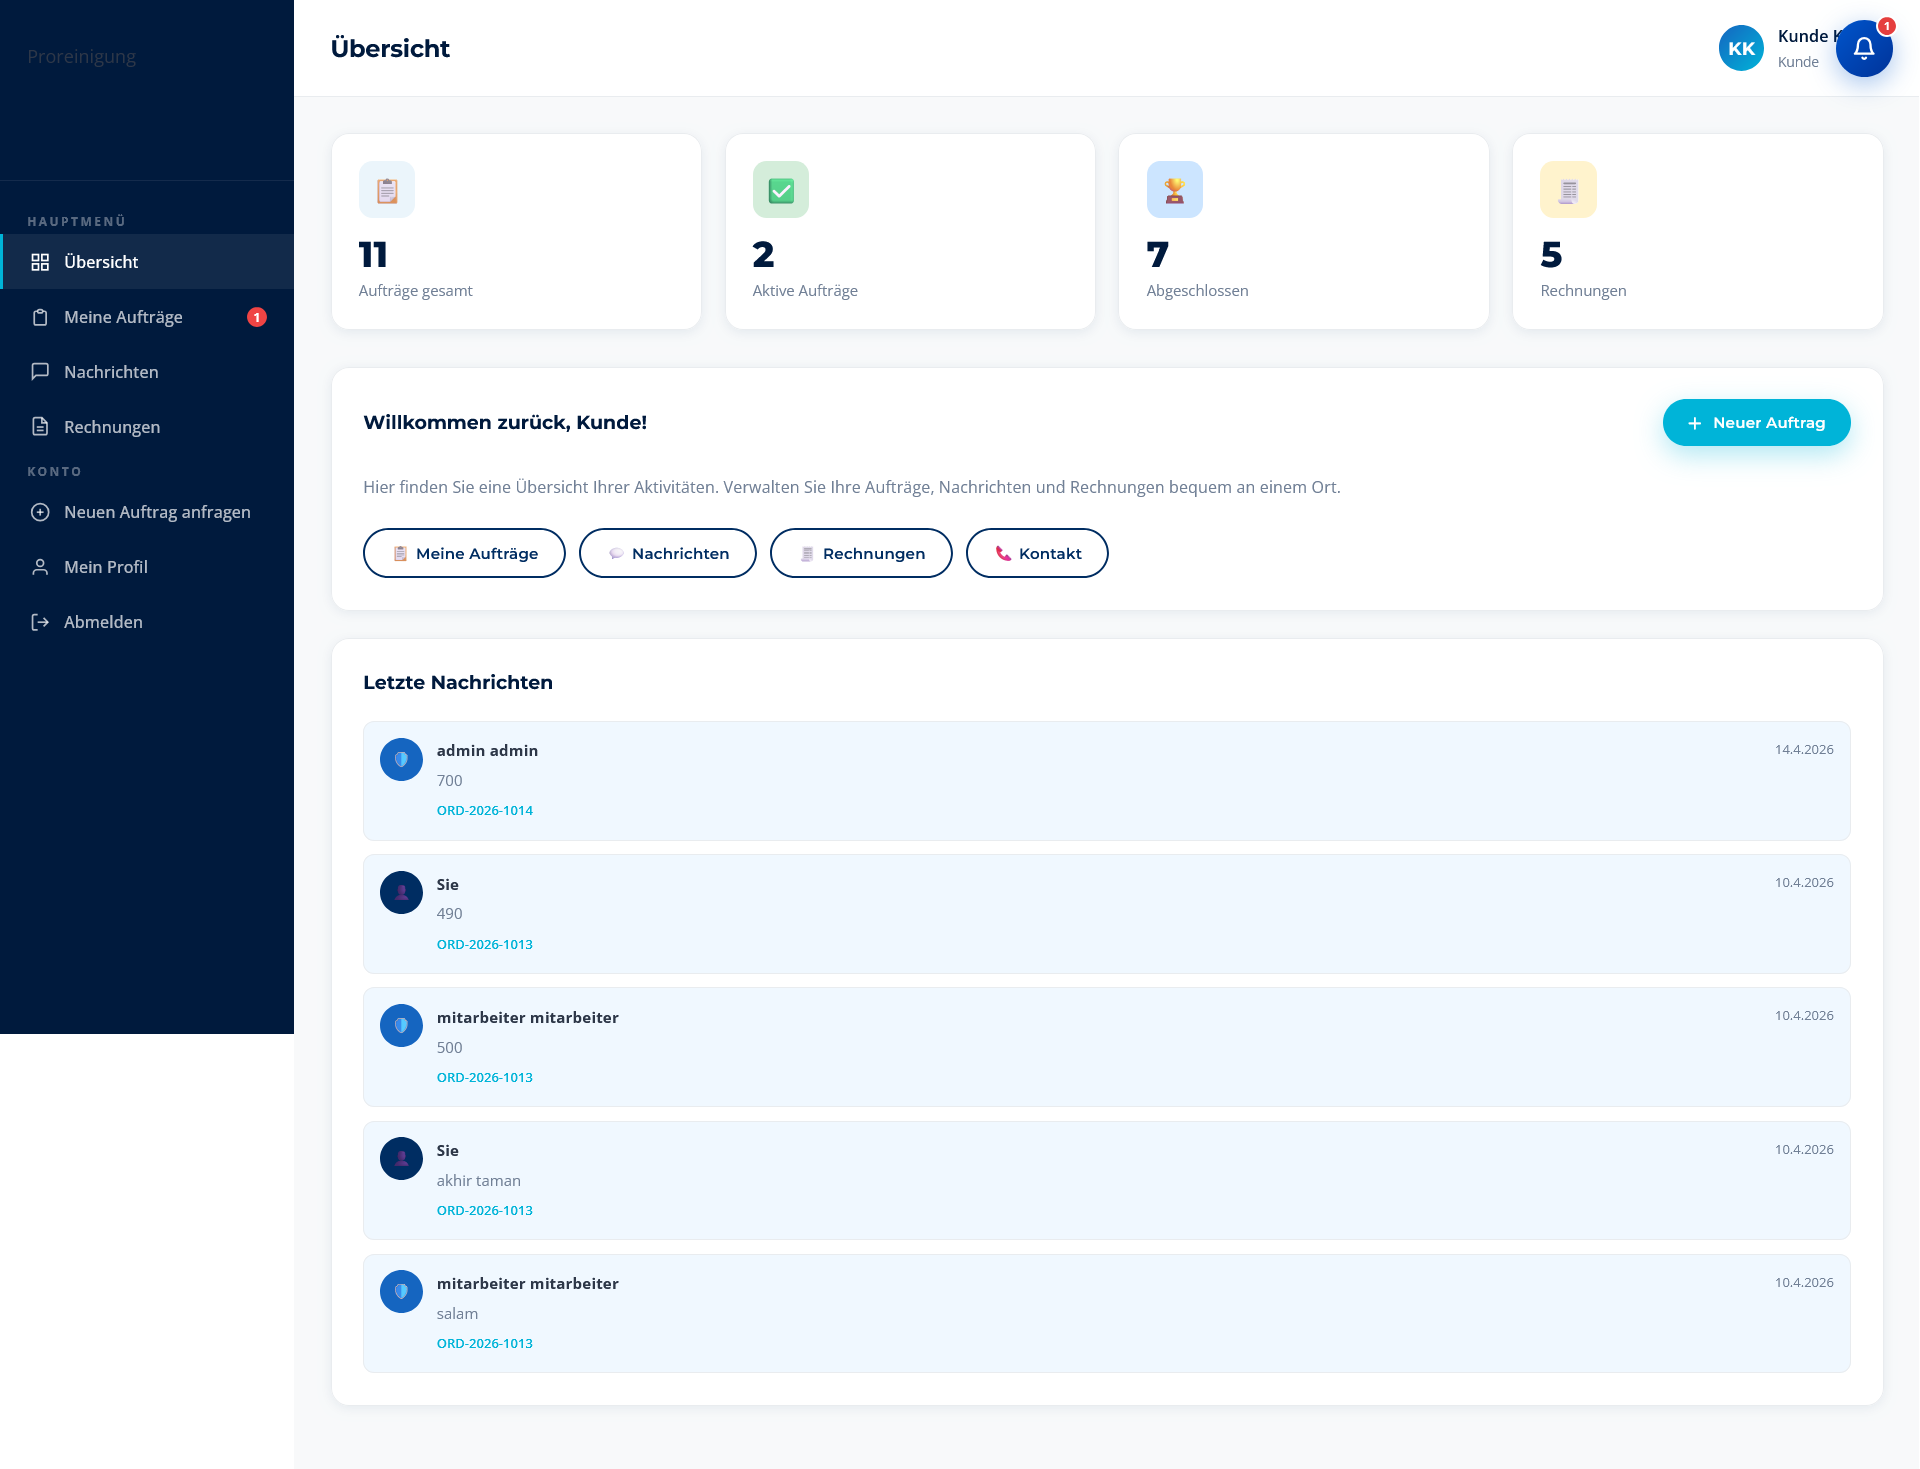Click the red notification count badge
This screenshot has height=1469, width=1920.
[1887, 26]
